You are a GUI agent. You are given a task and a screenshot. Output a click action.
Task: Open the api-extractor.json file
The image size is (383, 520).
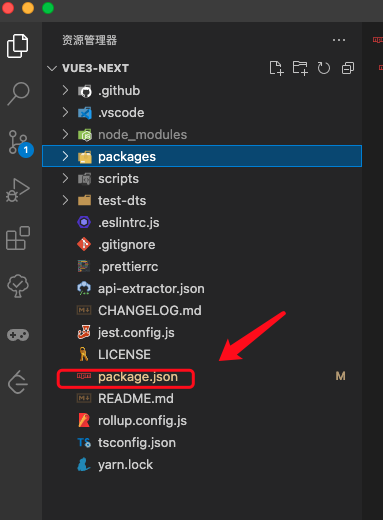(151, 289)
